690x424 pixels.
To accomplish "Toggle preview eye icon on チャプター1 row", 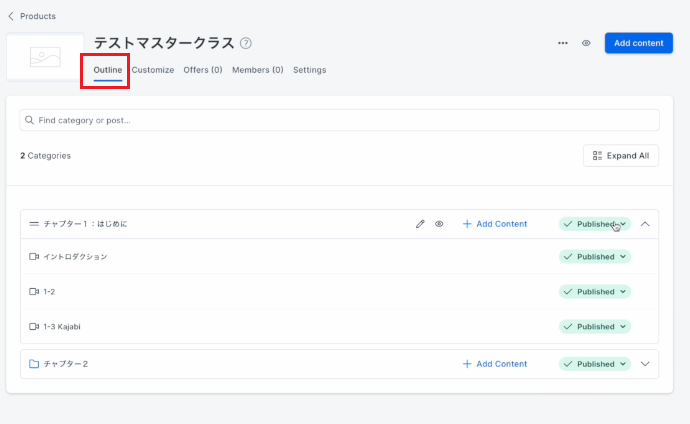I will tap(439, 224).
